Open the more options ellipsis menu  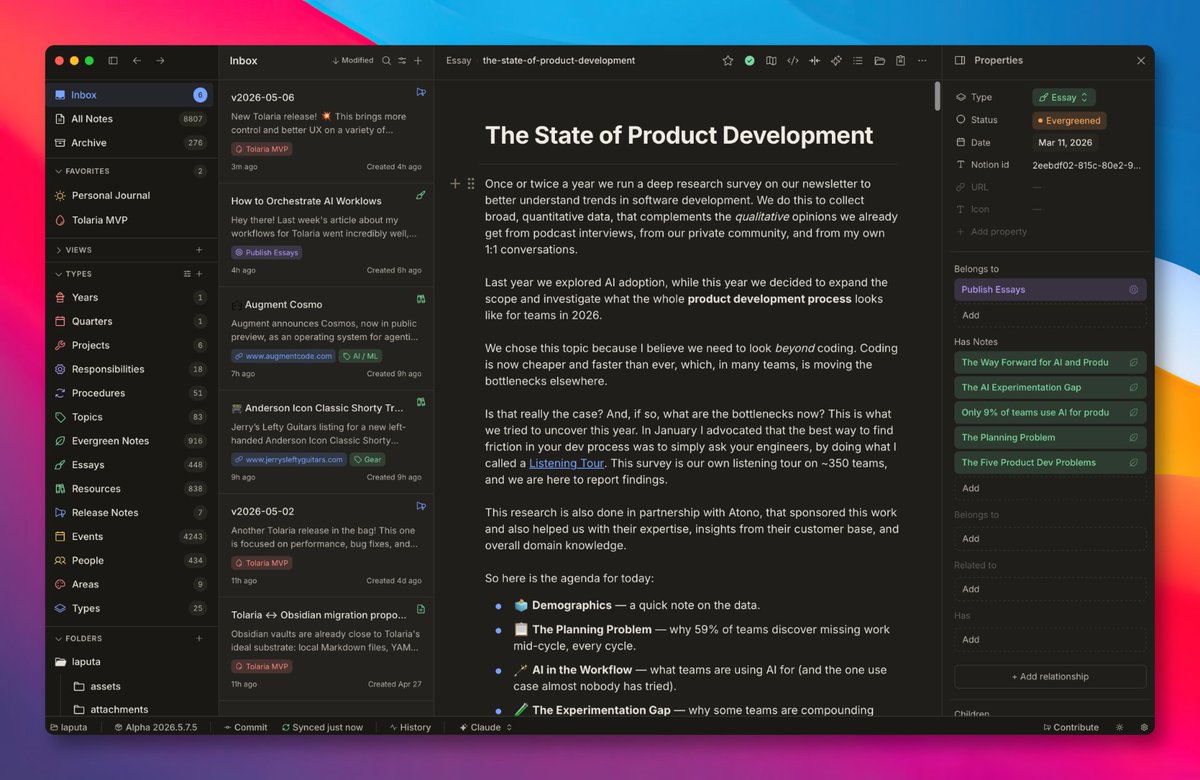coord(922,60)
